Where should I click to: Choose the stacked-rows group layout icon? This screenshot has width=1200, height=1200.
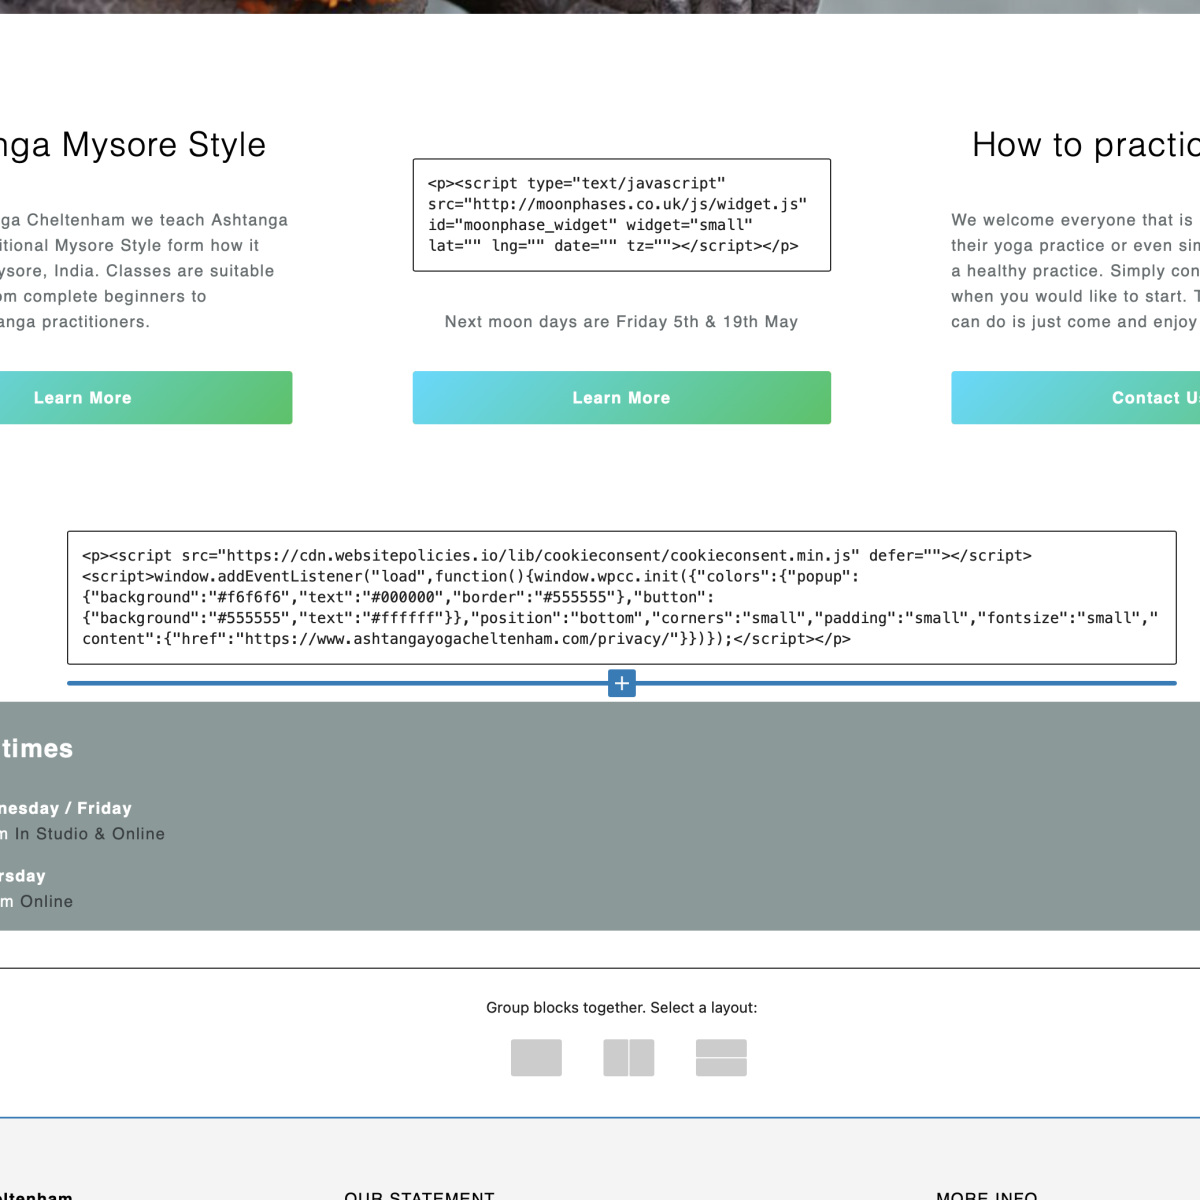[x=721, y=1057]
